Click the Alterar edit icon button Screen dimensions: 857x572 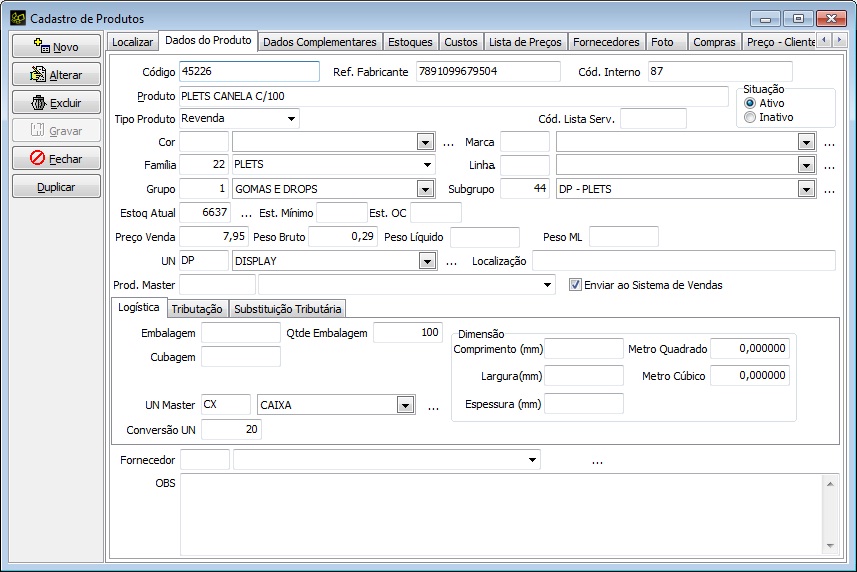[x=39, y=74]
